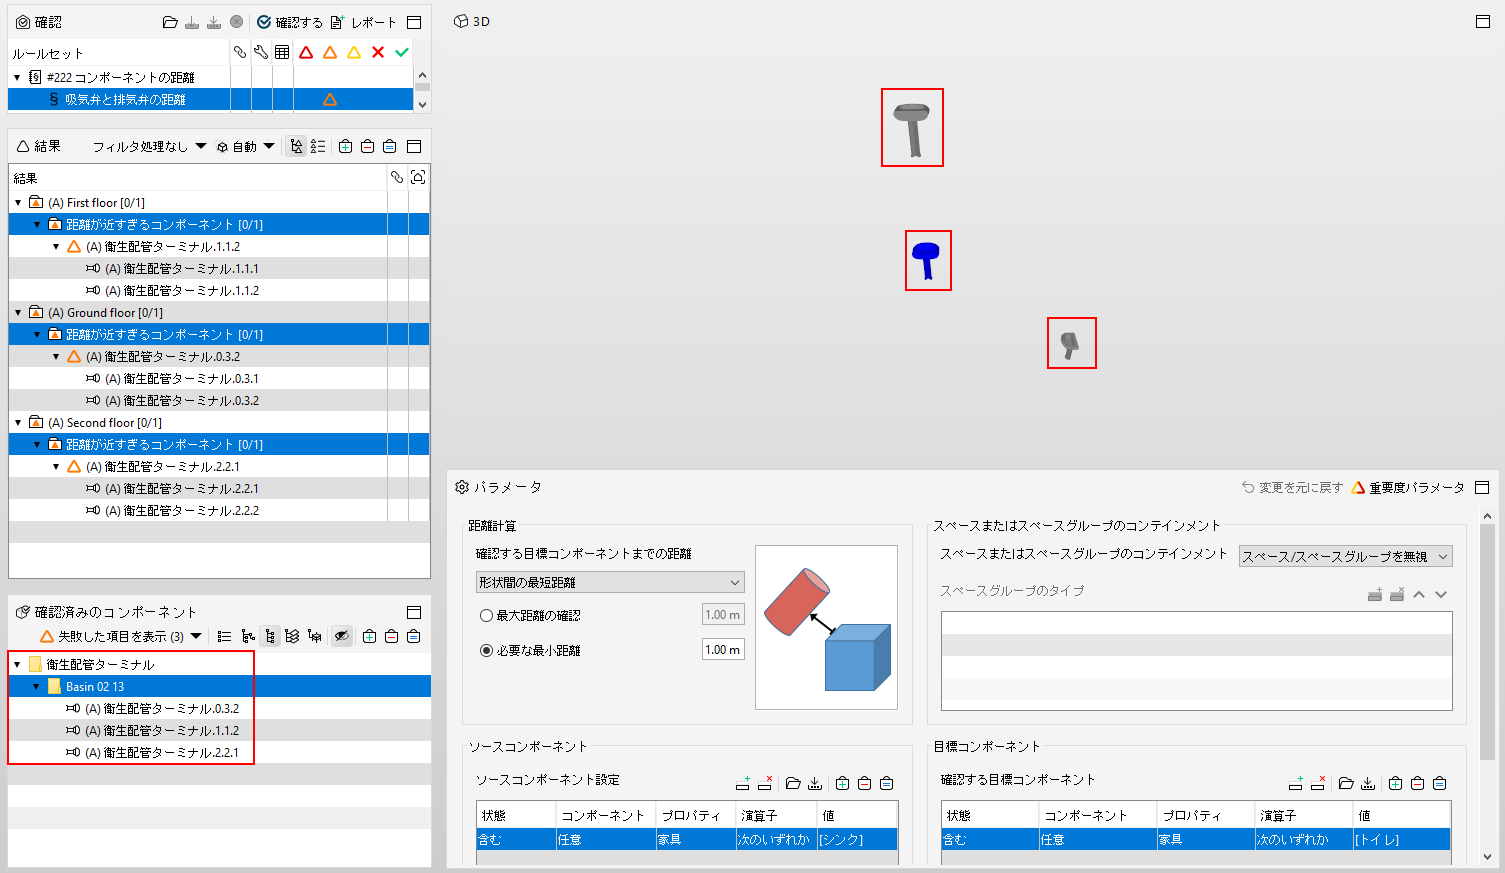1505x873 pixels.
Task: Add checked components to basket (green plus)
Action: (x=370, y=636)
